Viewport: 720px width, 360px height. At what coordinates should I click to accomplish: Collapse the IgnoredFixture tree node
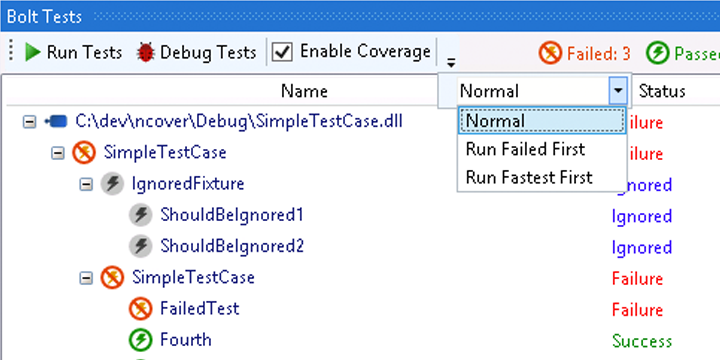click(x=86, y=185)
